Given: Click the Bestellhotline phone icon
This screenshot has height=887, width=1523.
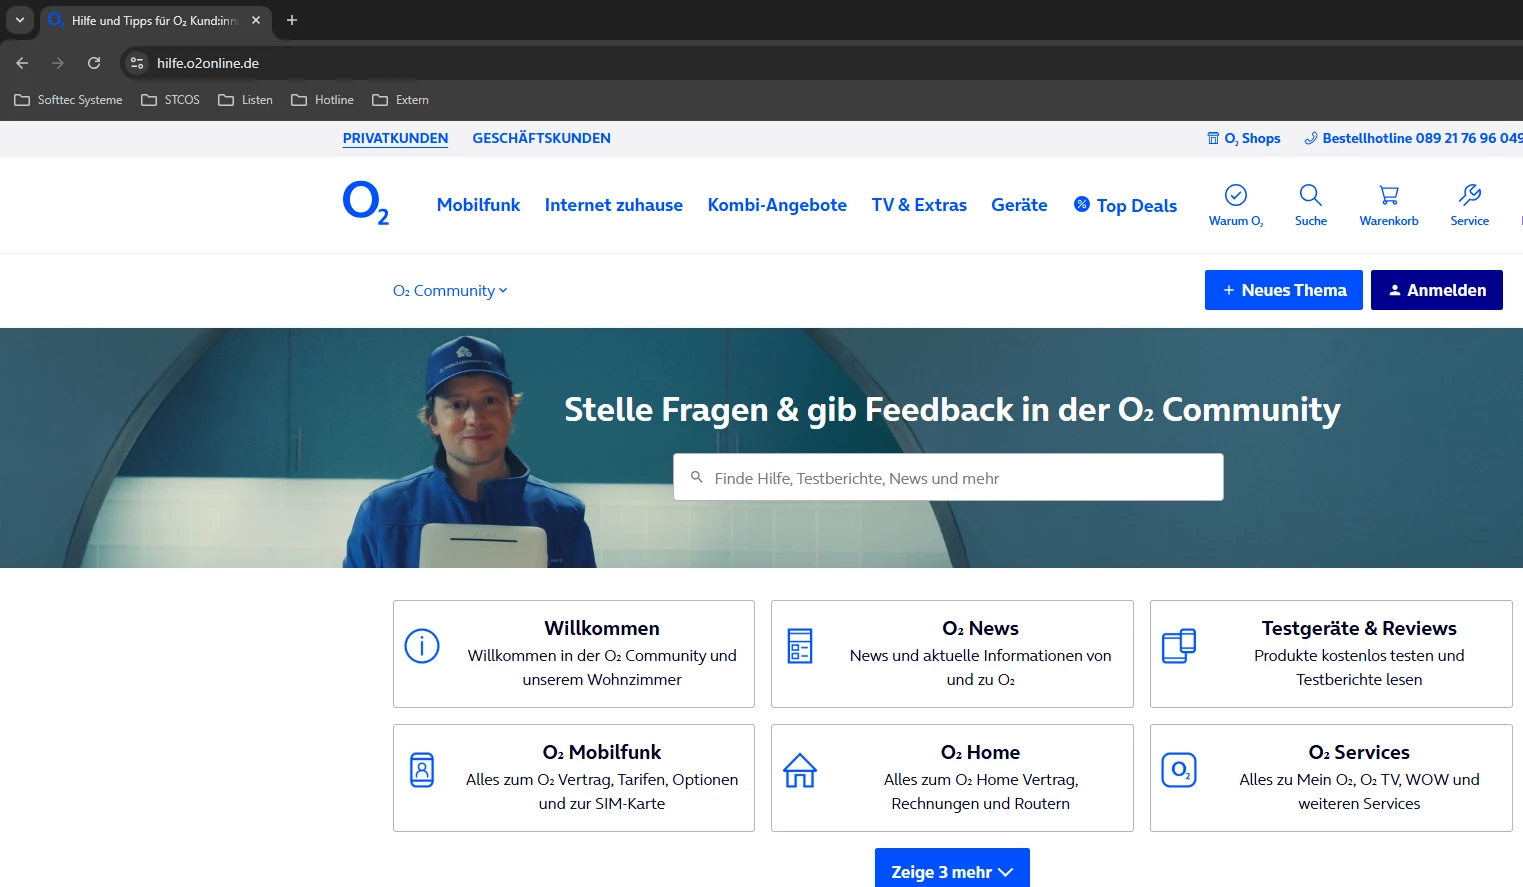Looking at the screenshot, I should click(1311, 138).
